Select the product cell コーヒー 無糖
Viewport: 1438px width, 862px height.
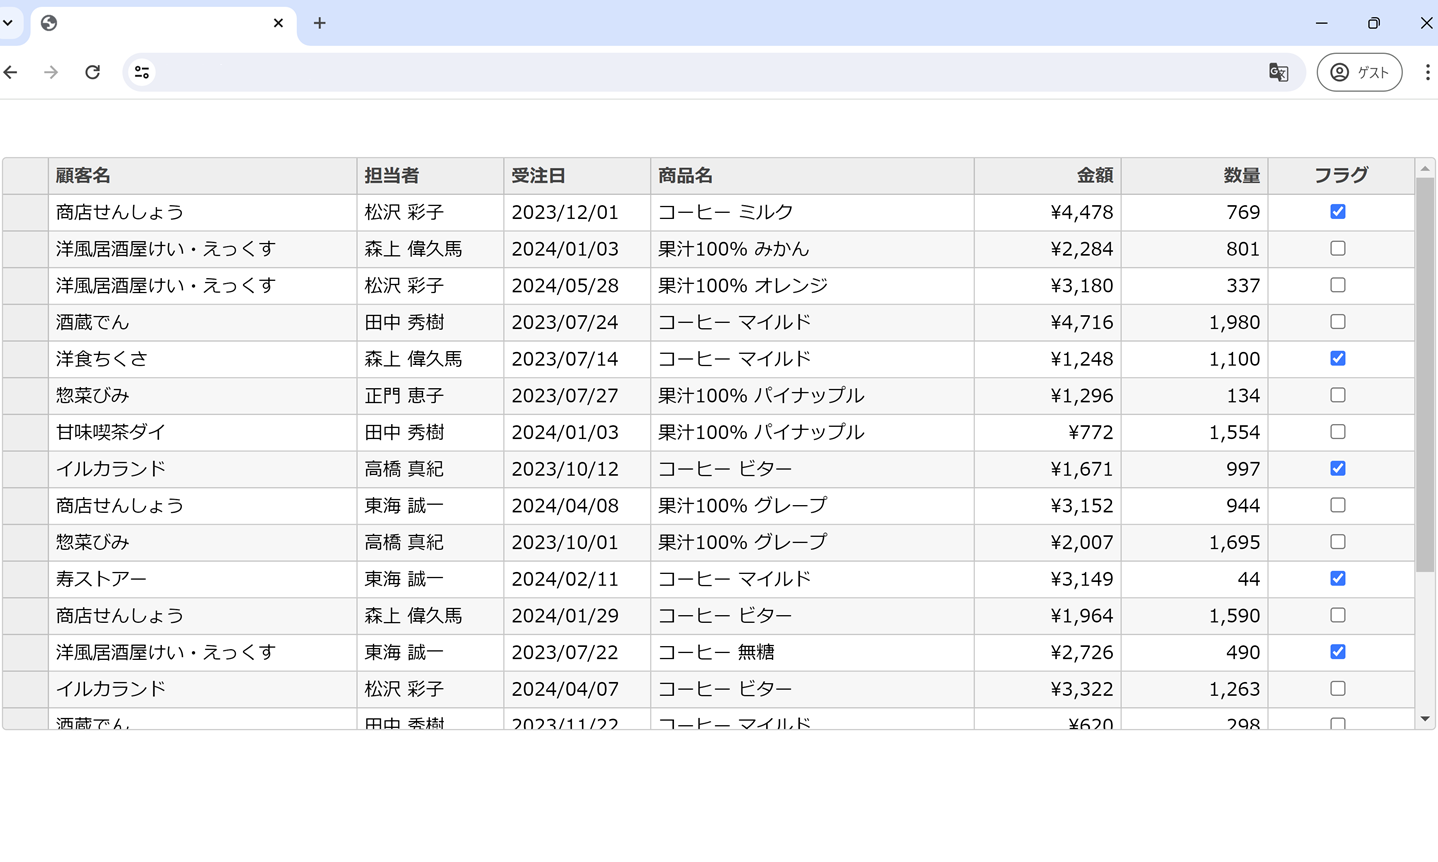(x=812, y=652)
